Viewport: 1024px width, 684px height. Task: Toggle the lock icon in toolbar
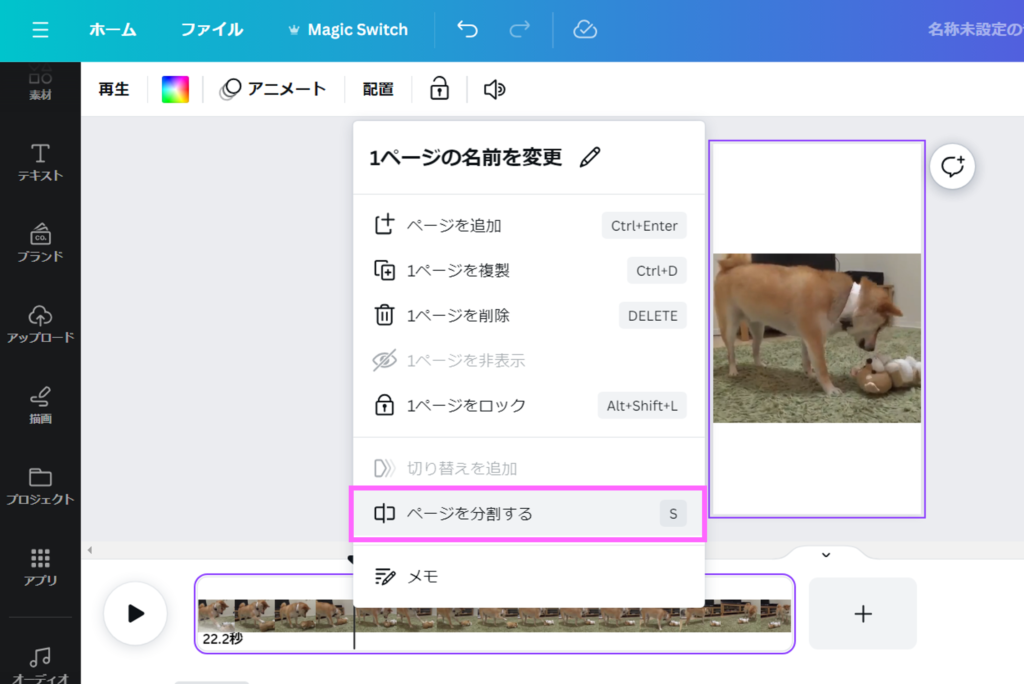pos(439,89)
